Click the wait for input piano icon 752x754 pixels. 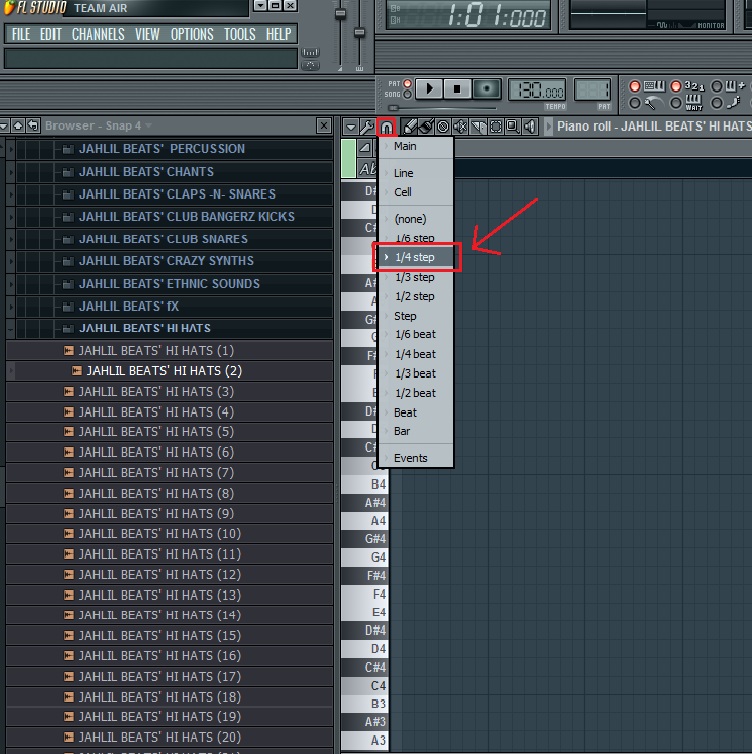(x=693, y=102)
